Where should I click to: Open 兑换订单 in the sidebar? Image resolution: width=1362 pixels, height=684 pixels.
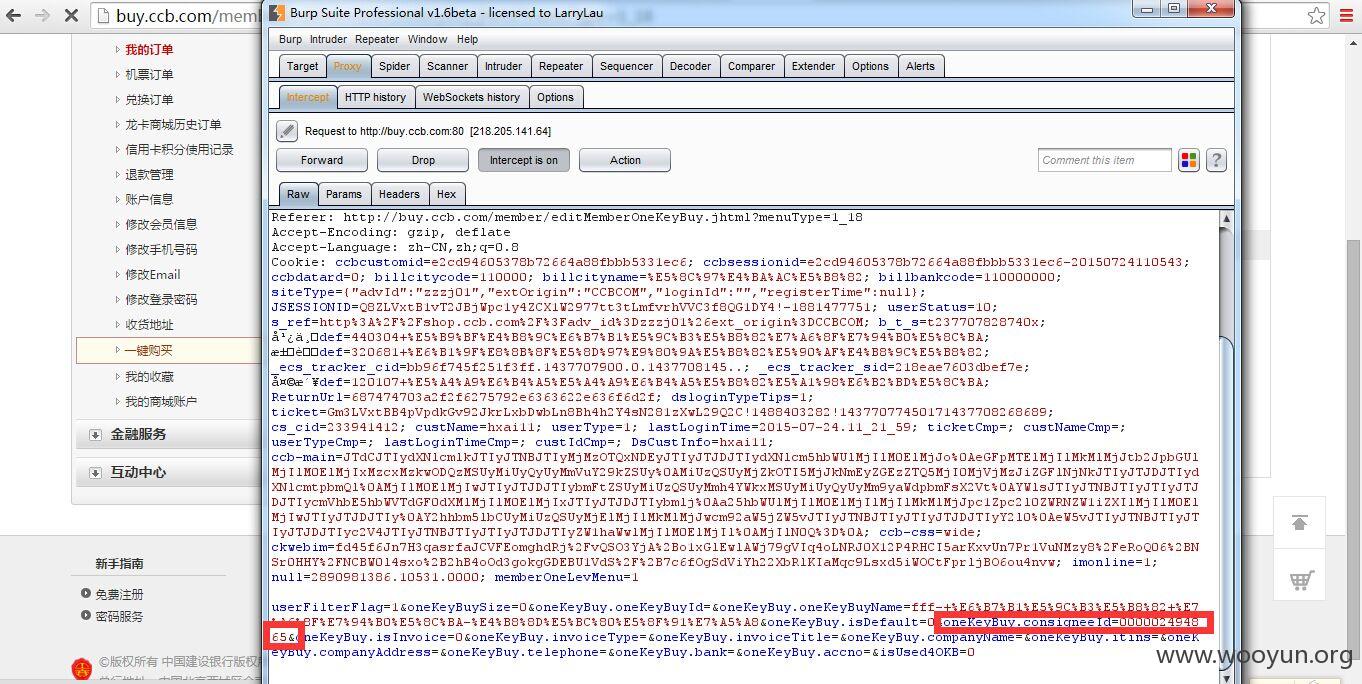[149, 100]
